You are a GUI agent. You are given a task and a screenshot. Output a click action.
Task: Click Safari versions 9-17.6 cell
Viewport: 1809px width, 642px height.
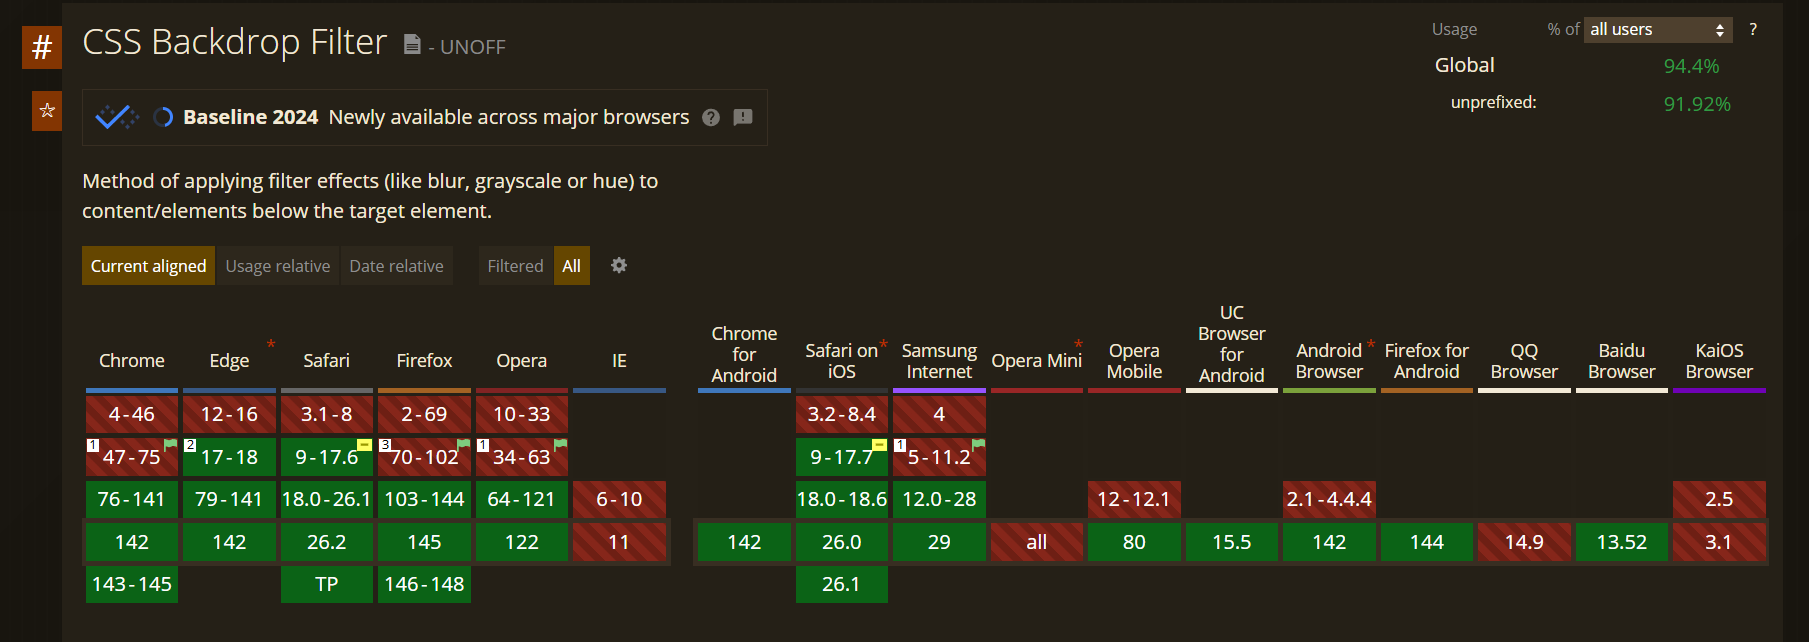[327, 457]
